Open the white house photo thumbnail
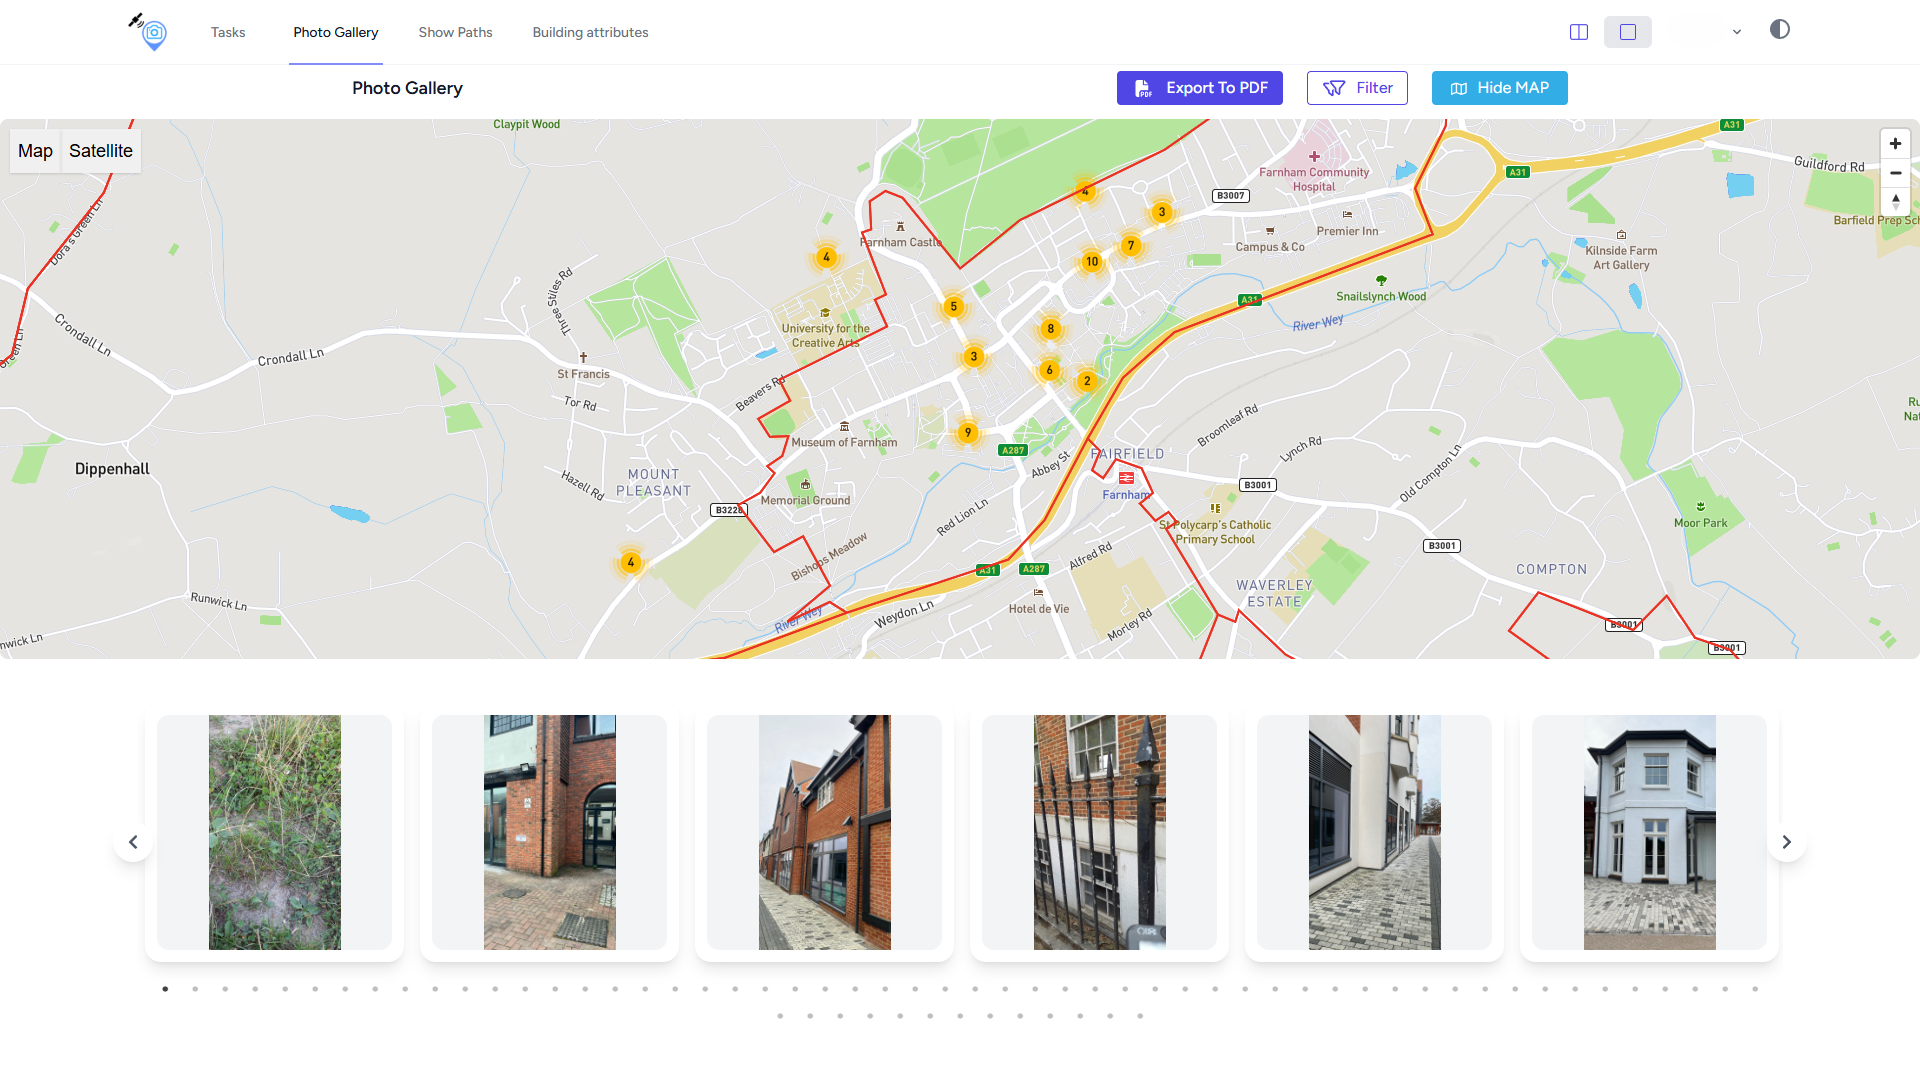 click(x=1649, y=832)
